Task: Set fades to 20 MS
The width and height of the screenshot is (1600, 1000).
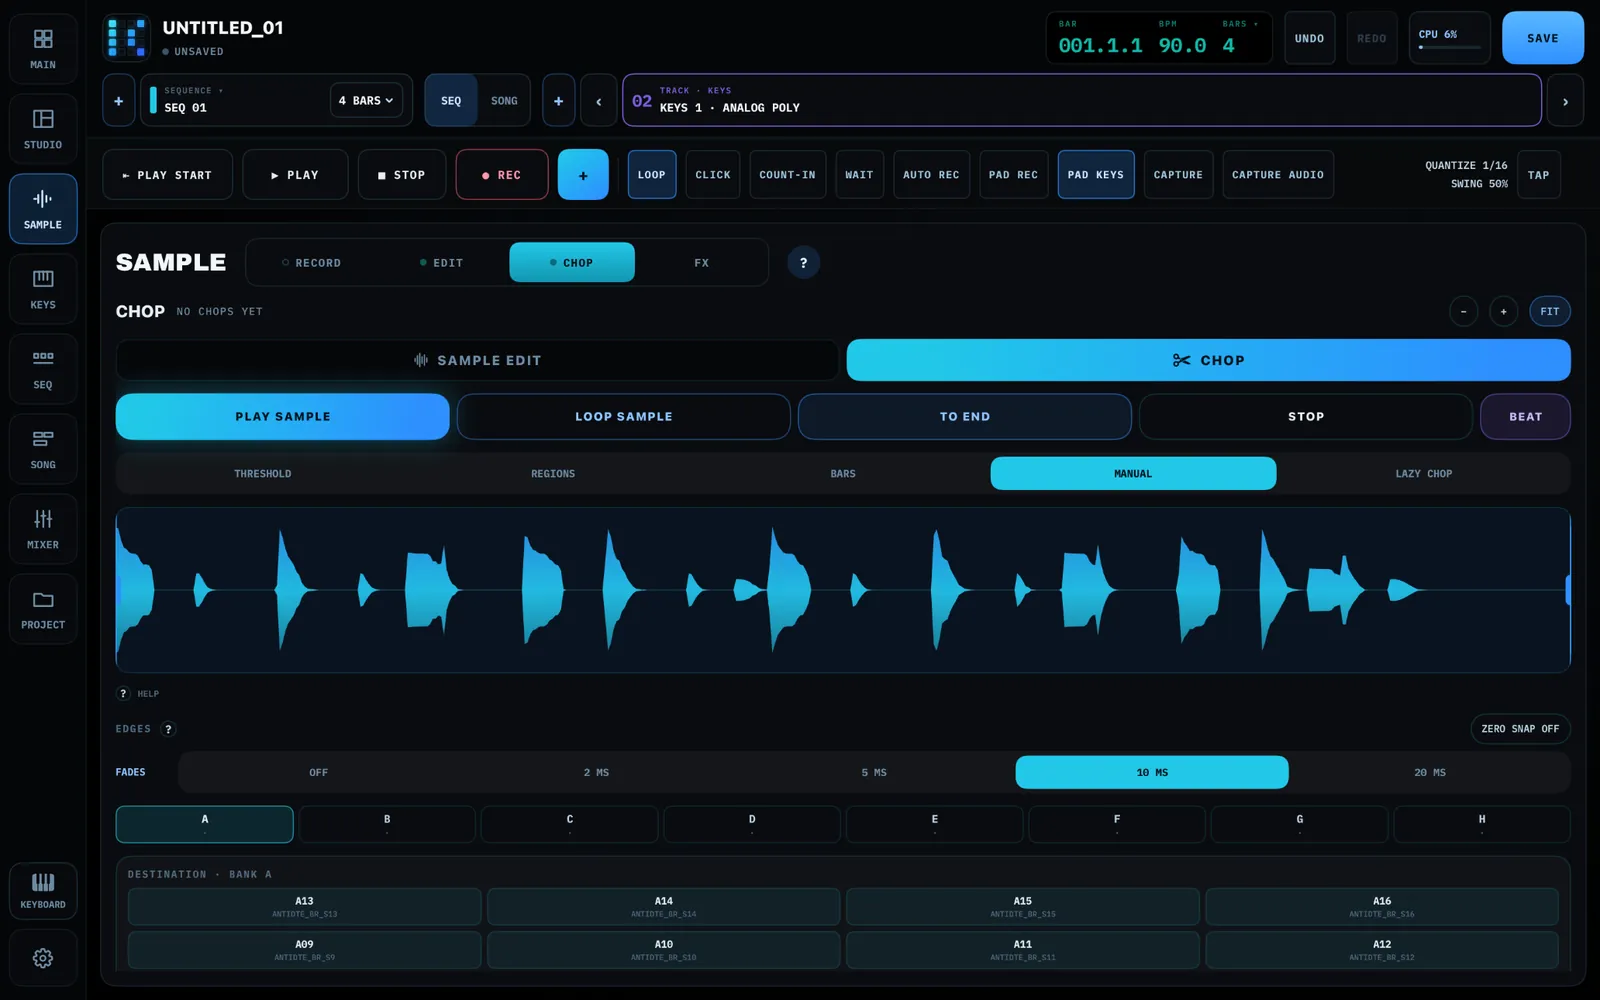Action: coord(1430,773)
